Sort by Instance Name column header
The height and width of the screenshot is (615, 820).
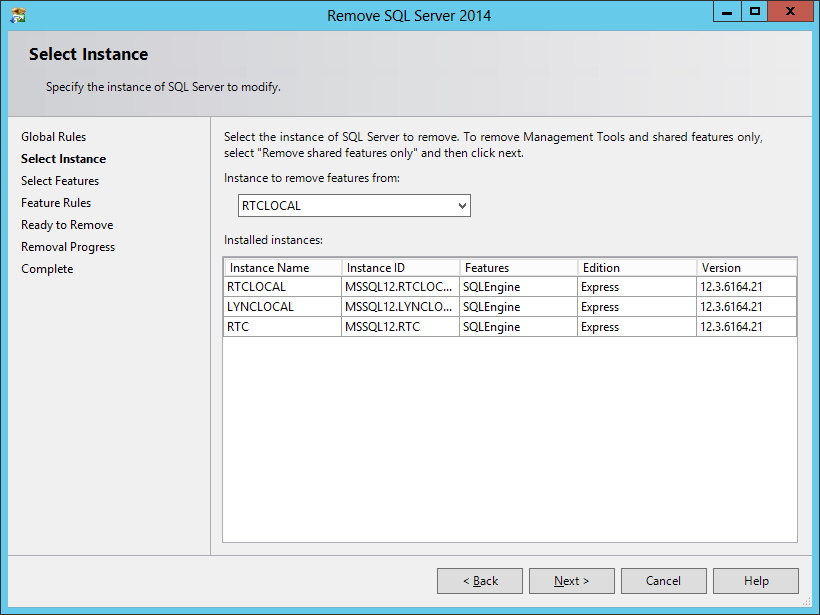point(282,268)
